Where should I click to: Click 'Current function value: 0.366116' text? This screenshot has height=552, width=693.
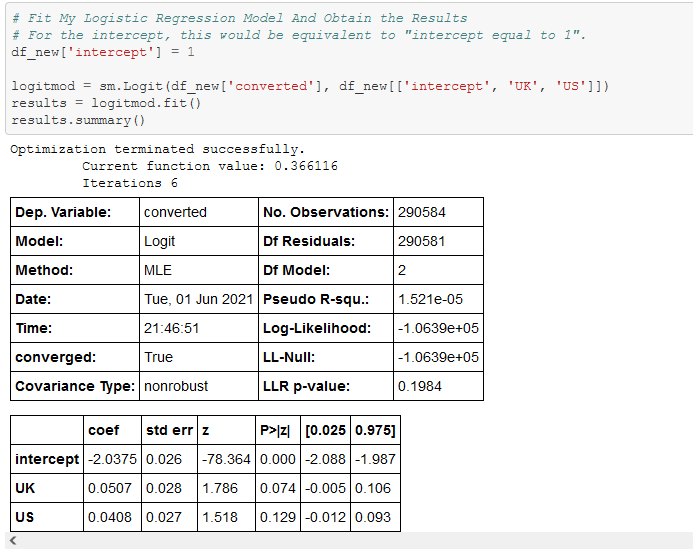click(x=210, y=166)
